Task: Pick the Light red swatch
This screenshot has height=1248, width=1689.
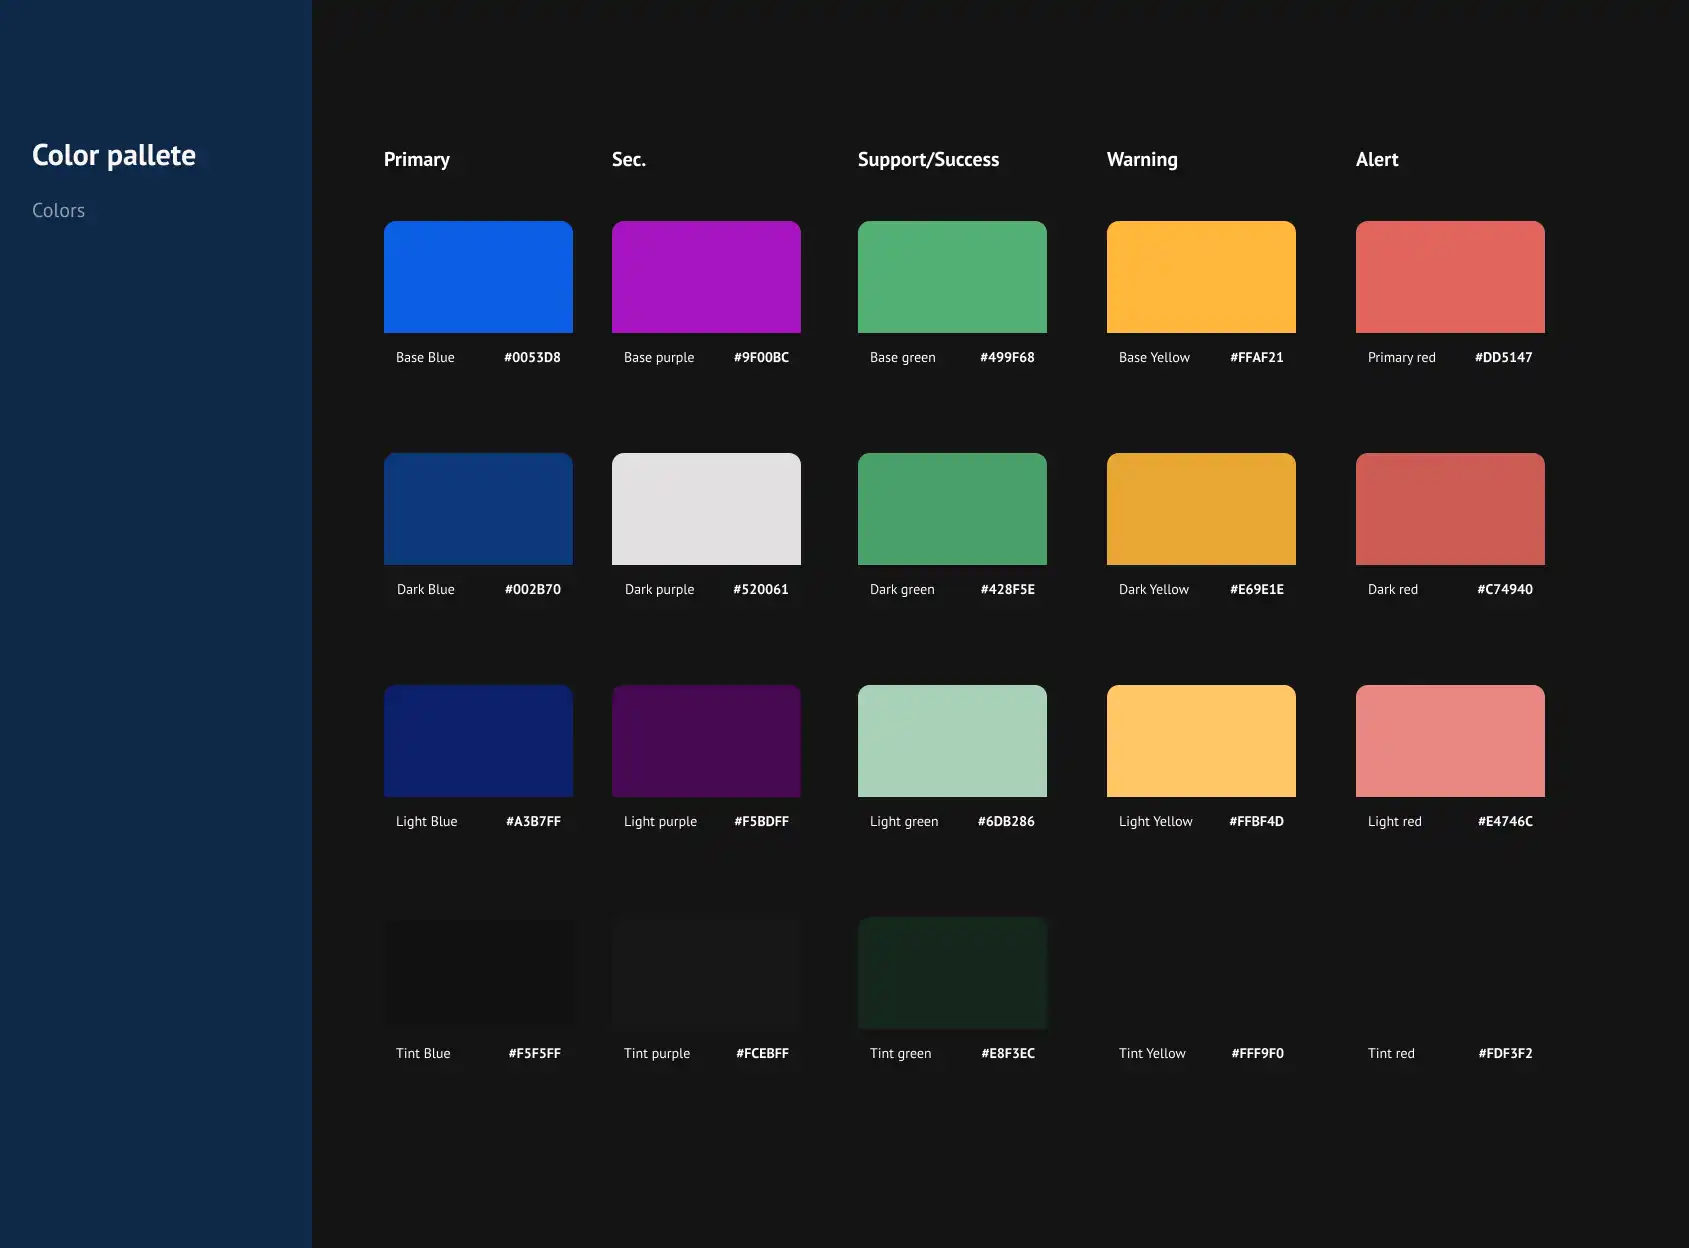Action: [1450, 741]
